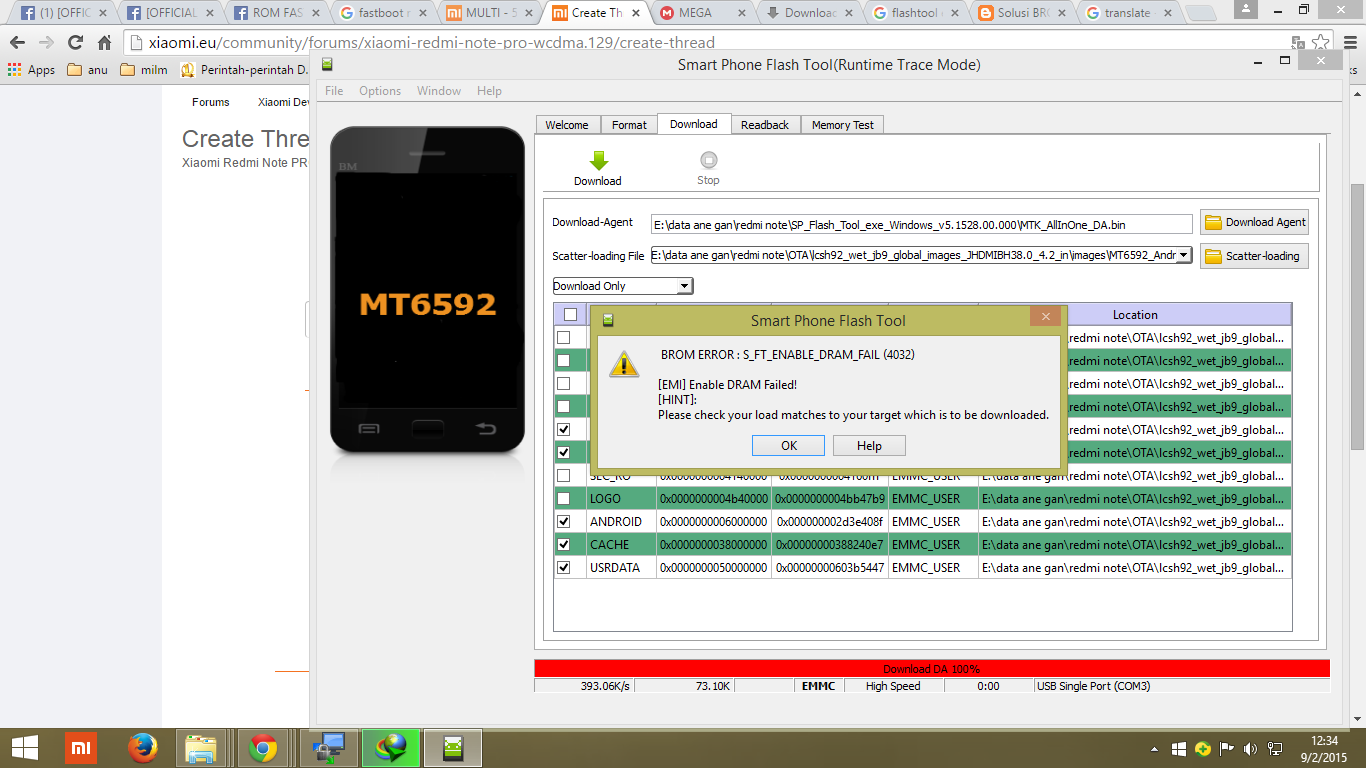Click the 'High Speed' status bar entry

pyautogui.click(x=893, y=686)
